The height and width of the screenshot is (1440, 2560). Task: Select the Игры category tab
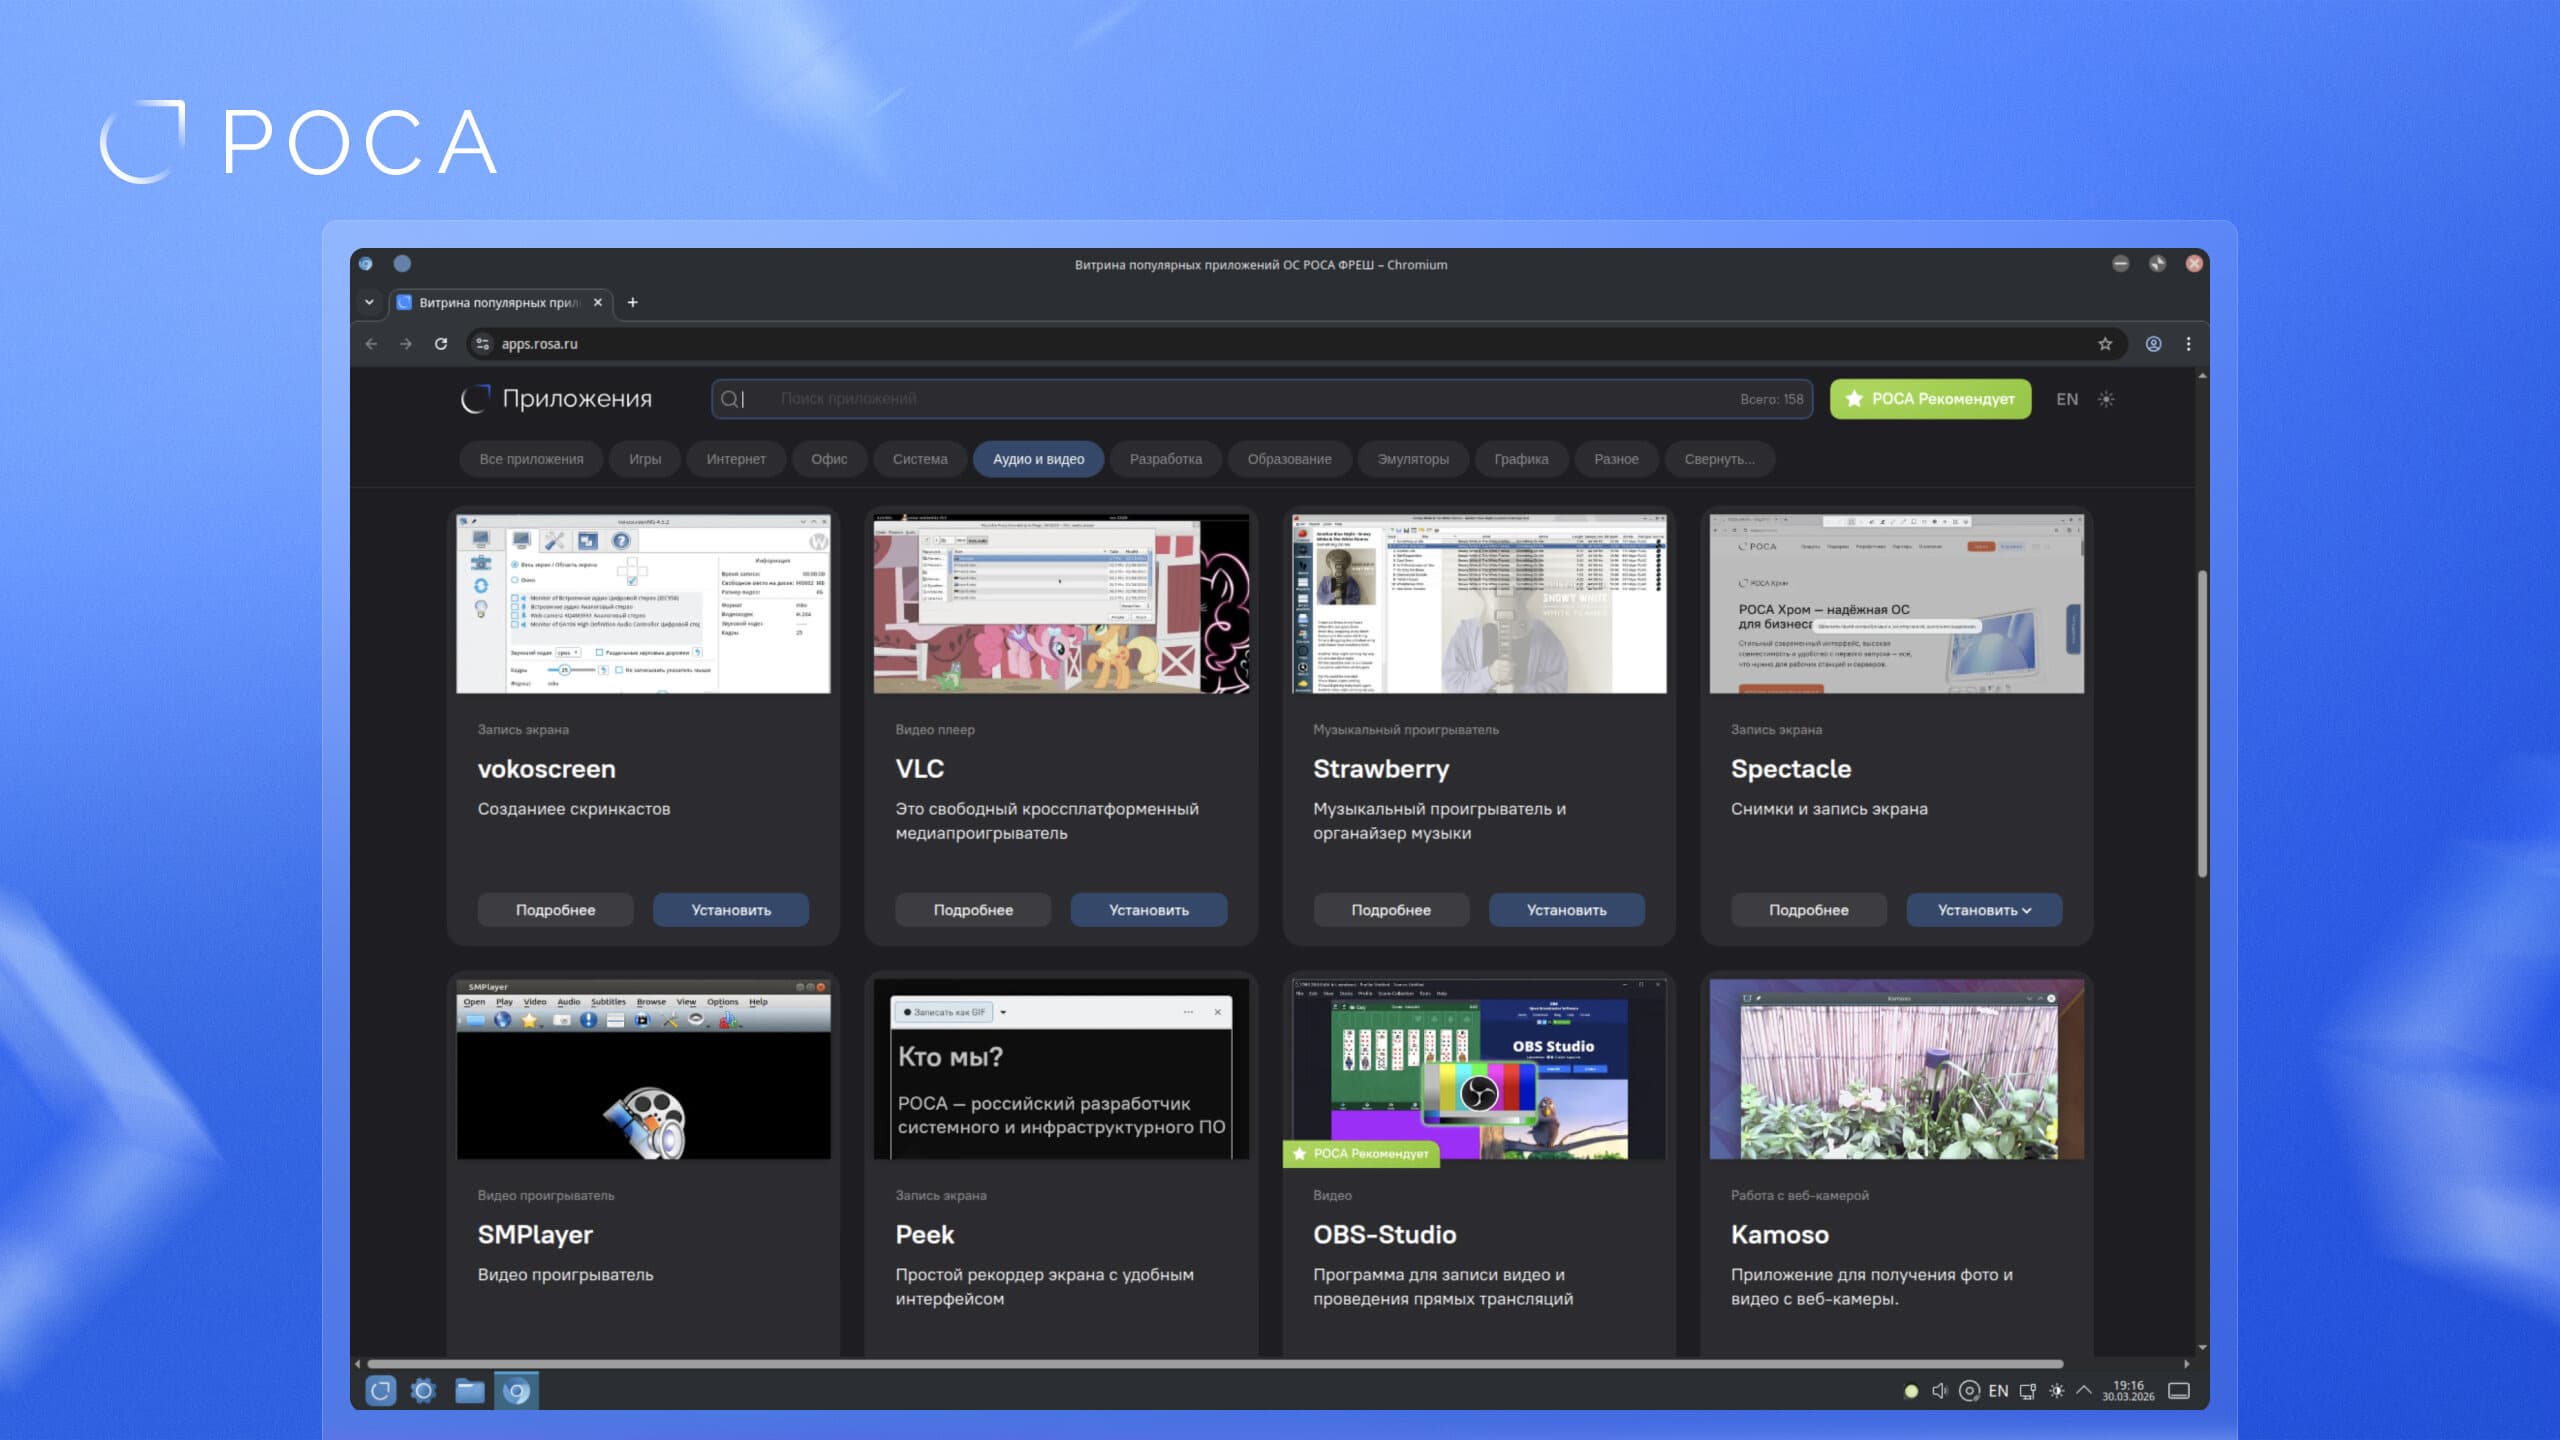click(x=644, y=459)
